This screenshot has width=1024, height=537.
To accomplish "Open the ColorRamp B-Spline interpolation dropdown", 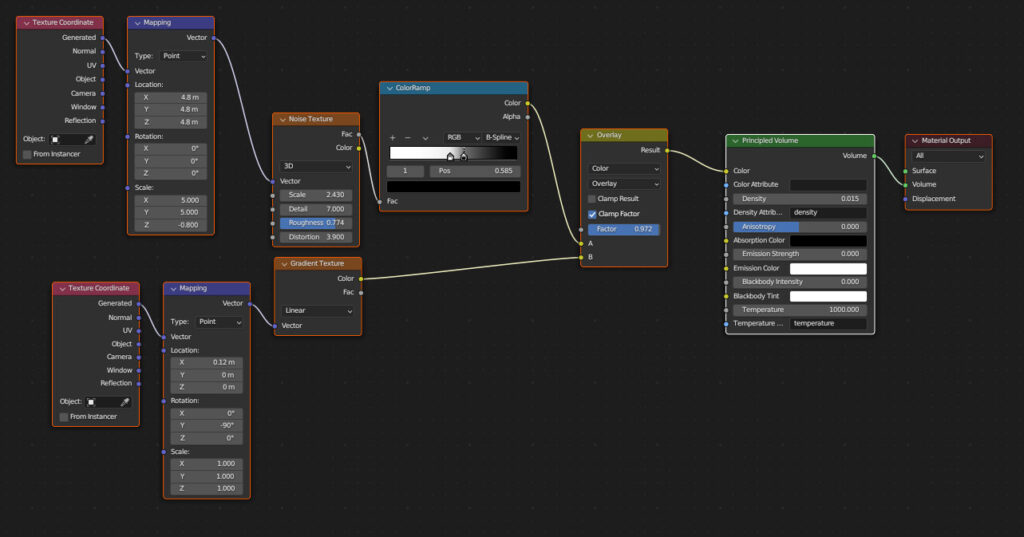I will [502, 138].
